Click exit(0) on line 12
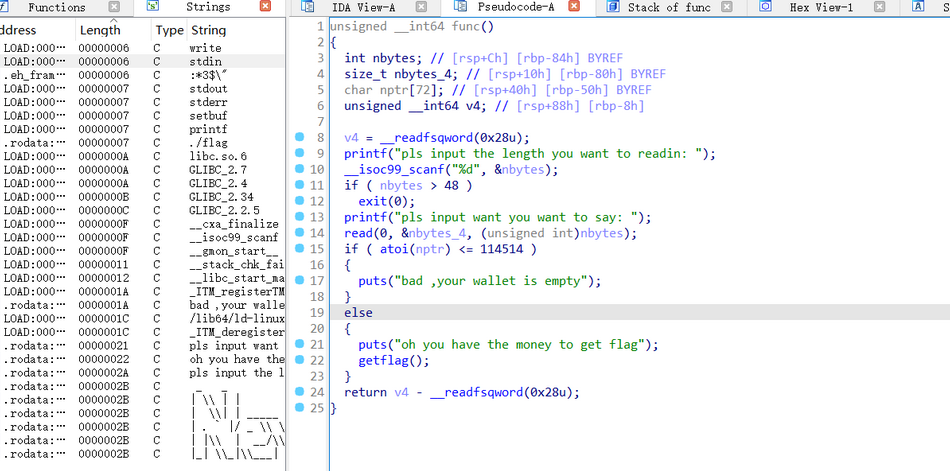The image size is (950, 471). 387,201
